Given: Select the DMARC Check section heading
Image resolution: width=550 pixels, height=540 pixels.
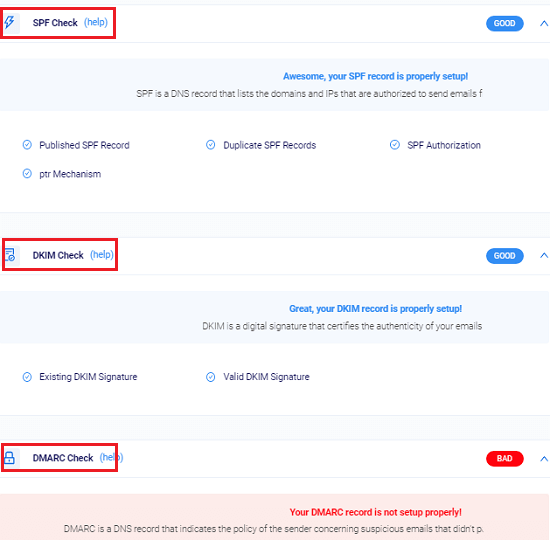Looking at the screenshot, I should click(63, 458).
